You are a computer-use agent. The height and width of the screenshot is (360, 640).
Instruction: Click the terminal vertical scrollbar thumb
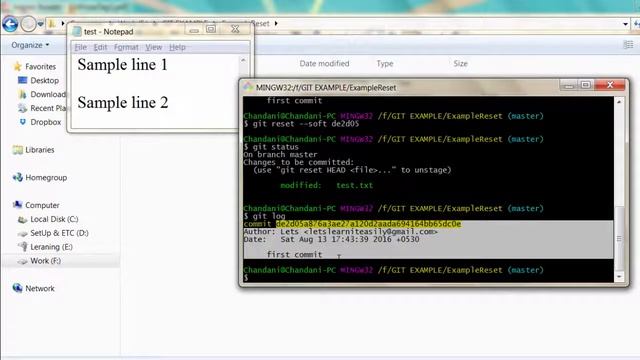click(x=619, y=239)
